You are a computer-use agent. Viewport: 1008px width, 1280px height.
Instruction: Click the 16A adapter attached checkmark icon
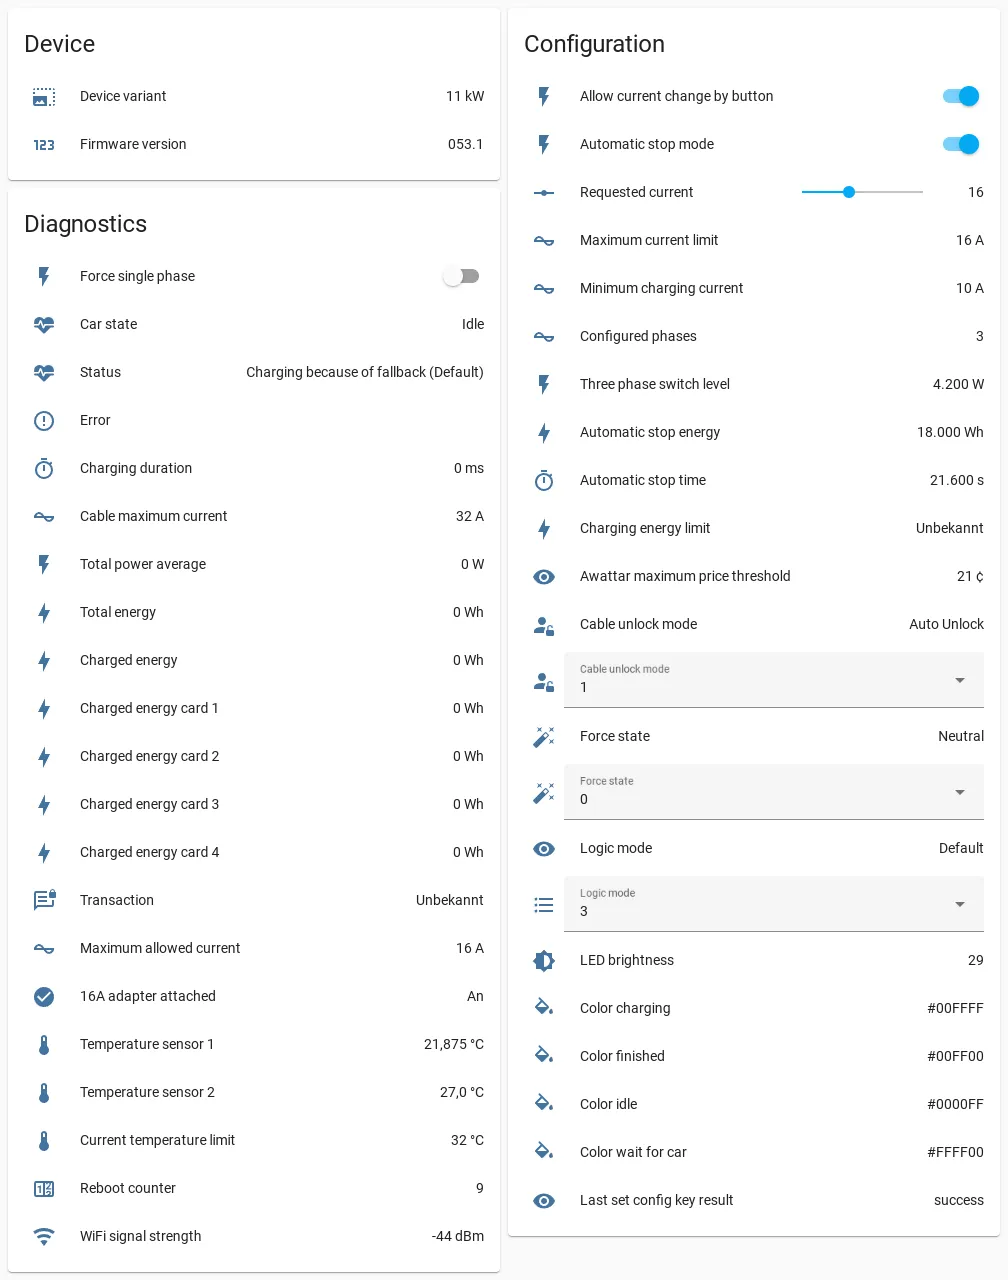pos(44,996)
